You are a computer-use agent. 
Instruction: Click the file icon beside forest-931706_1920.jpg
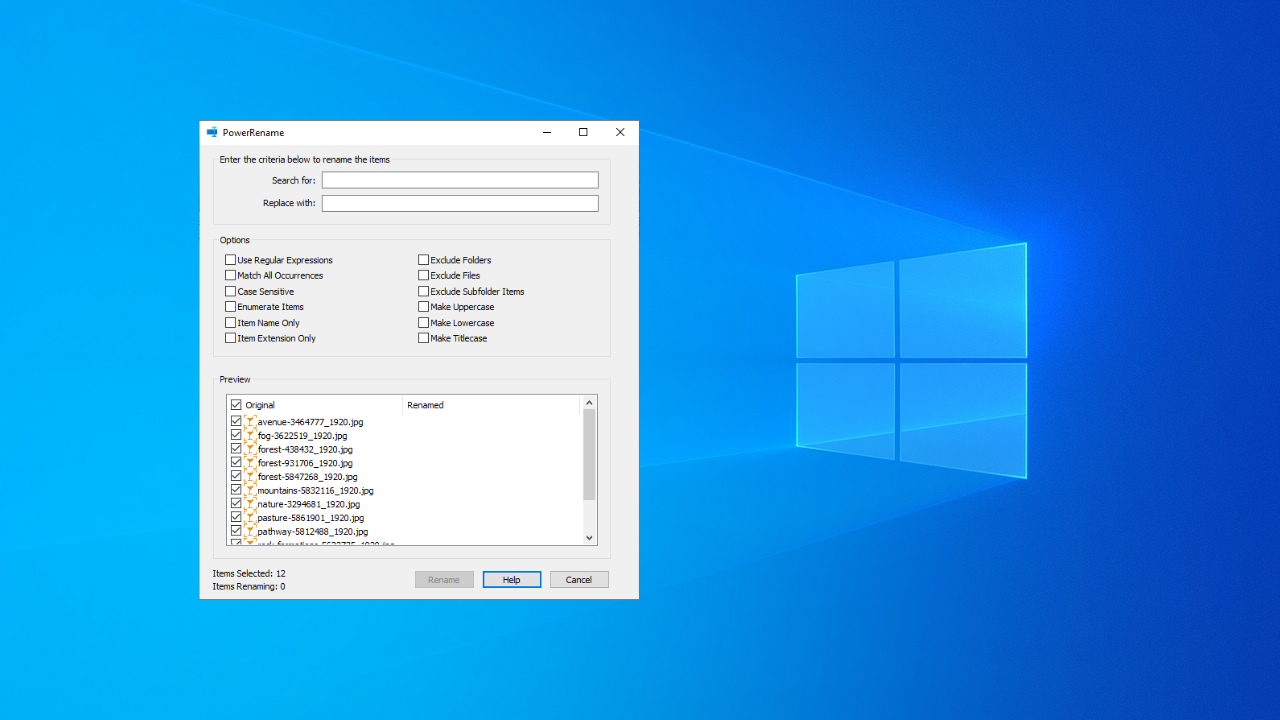[249, 462]
